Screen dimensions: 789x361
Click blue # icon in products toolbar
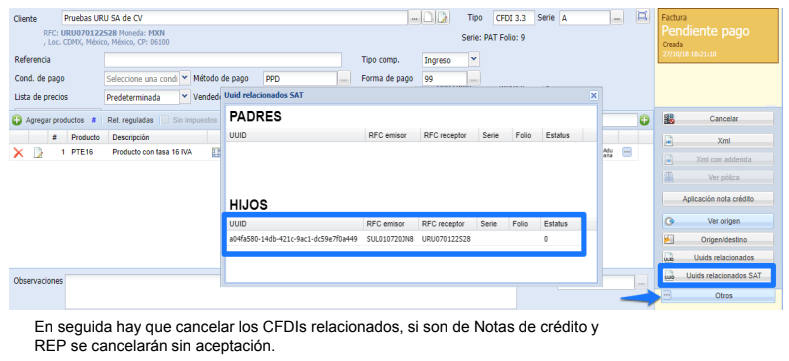pos(94,120)
